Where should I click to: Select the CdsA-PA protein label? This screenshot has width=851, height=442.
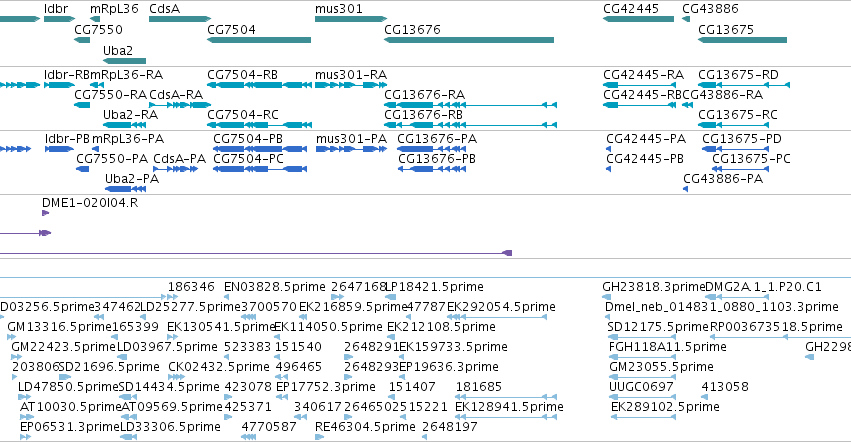coord(180,159)
